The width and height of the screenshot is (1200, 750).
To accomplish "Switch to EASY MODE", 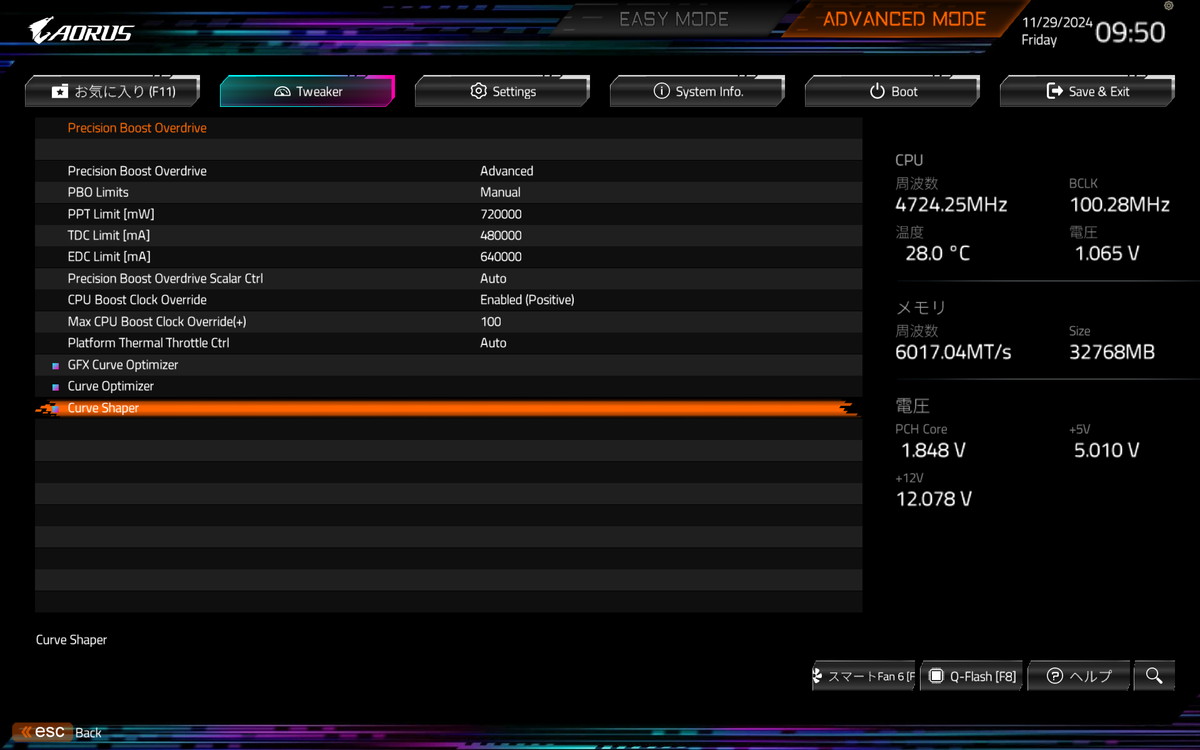I will point(674,19).
